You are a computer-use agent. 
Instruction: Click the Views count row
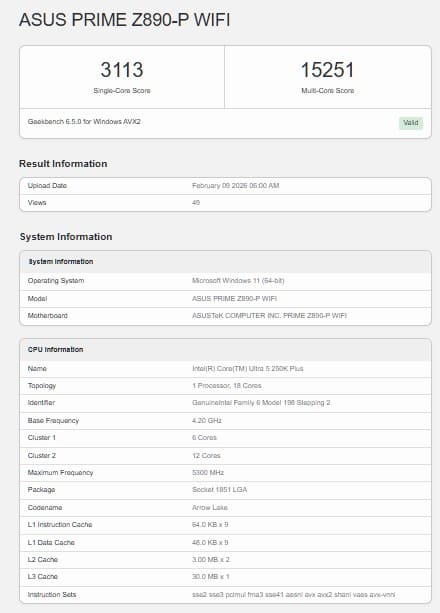(225, 203)
